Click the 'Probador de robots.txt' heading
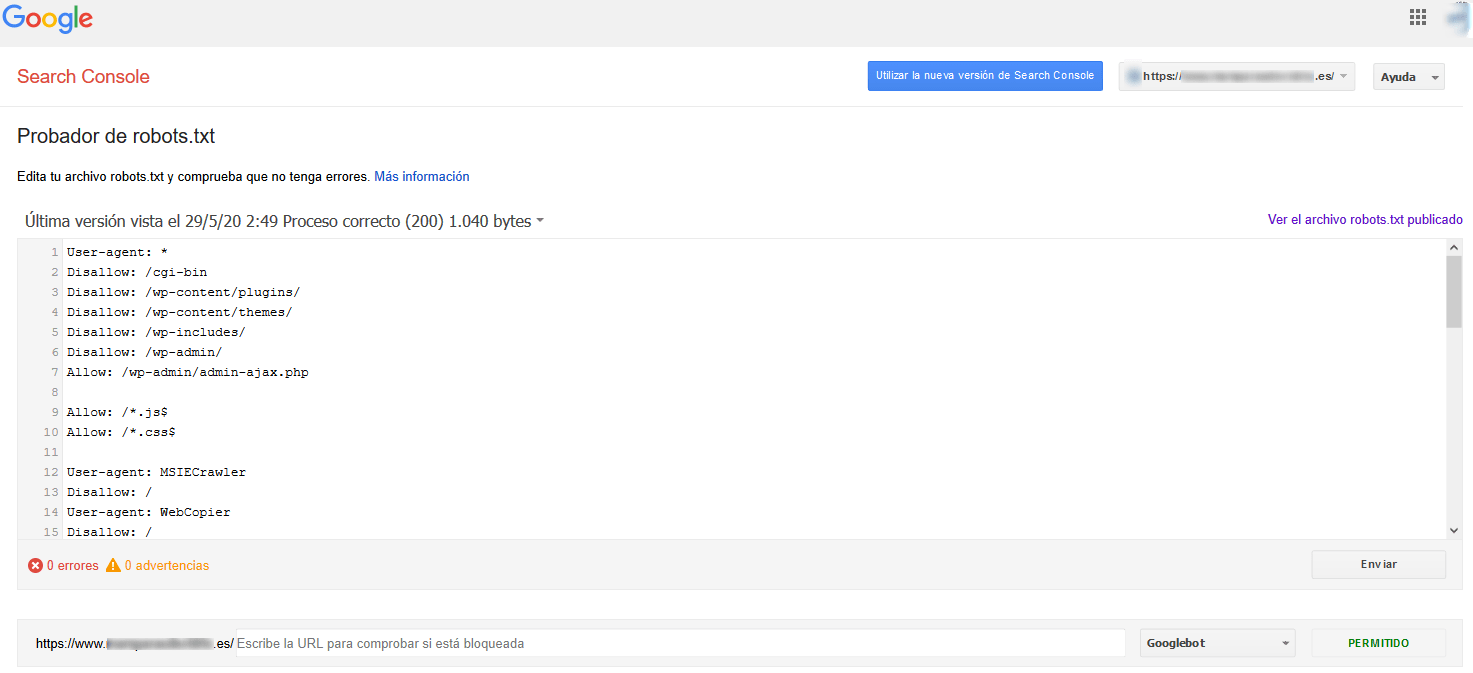 [116, 137]
